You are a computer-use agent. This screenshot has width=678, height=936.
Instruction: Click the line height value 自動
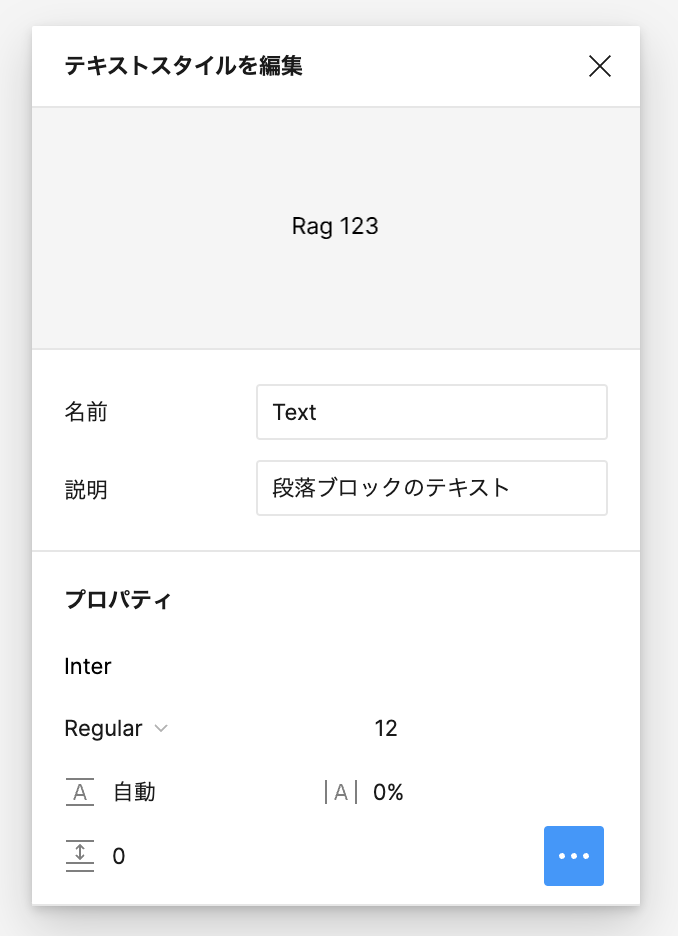(134, 793)
